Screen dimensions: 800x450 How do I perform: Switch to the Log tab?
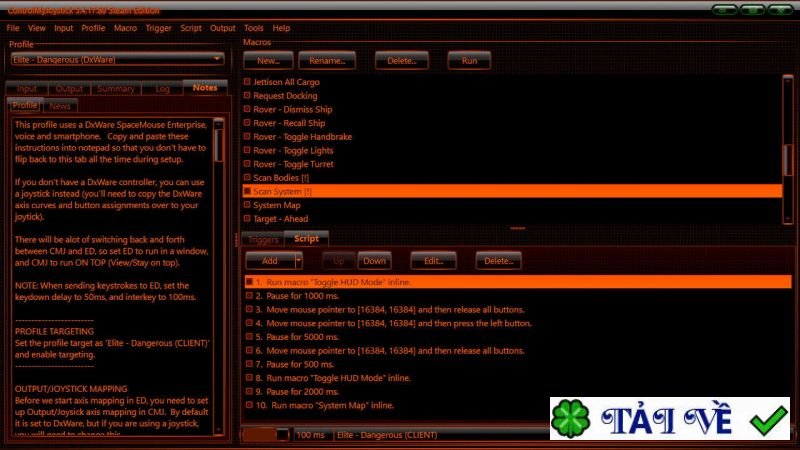tap(162, 89)
